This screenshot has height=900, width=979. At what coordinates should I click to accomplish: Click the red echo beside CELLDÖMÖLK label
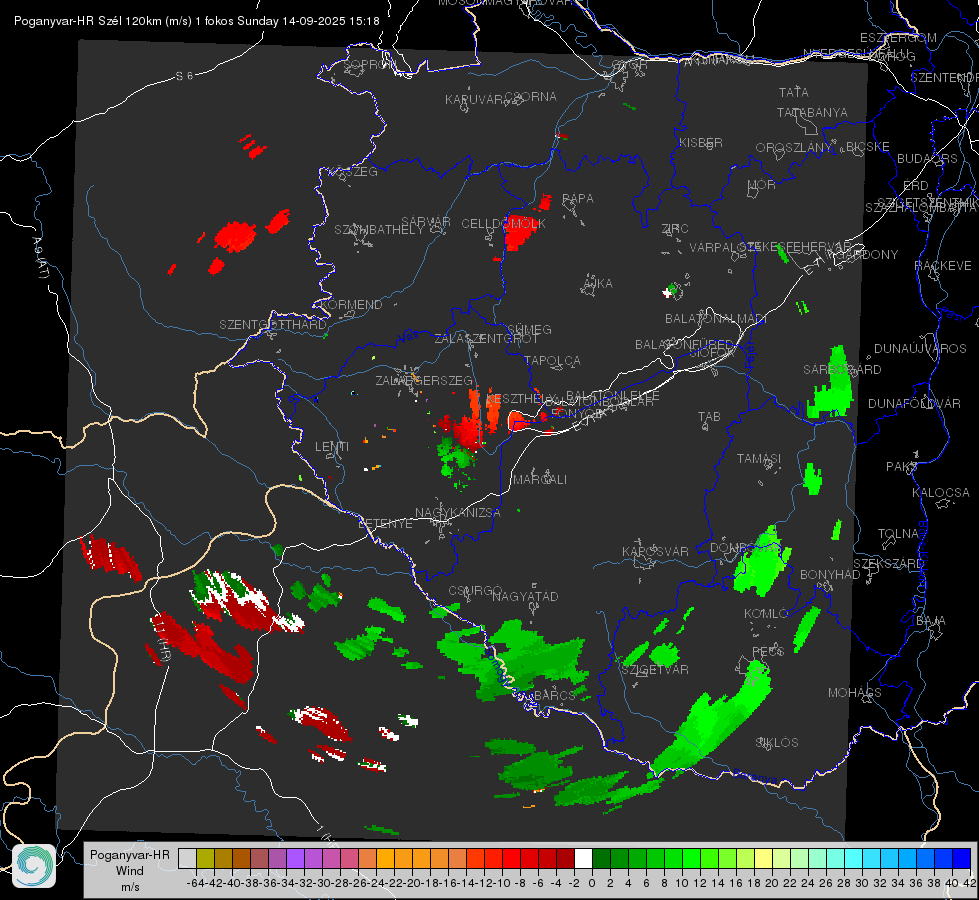[519, 233]
